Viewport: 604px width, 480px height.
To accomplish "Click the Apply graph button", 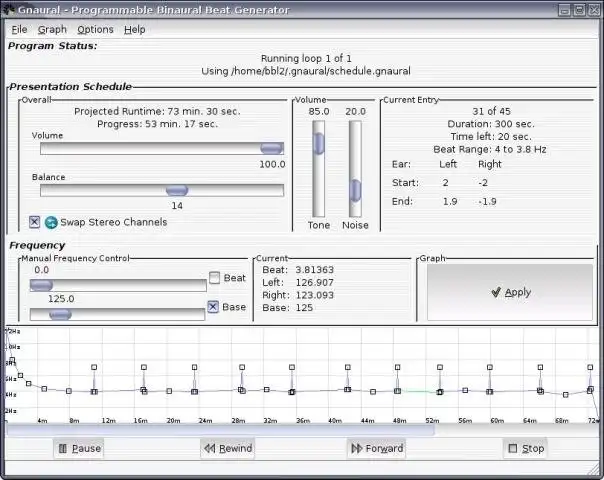I will (x=510, y=292).
